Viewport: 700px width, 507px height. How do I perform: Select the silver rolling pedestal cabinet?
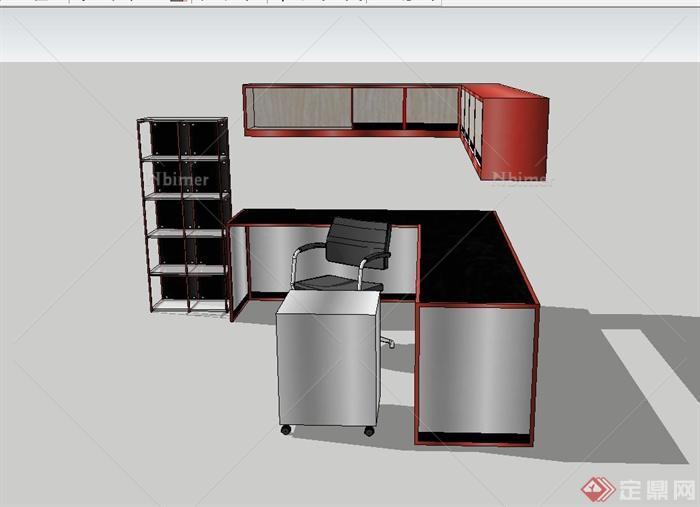tap(329, 362)
